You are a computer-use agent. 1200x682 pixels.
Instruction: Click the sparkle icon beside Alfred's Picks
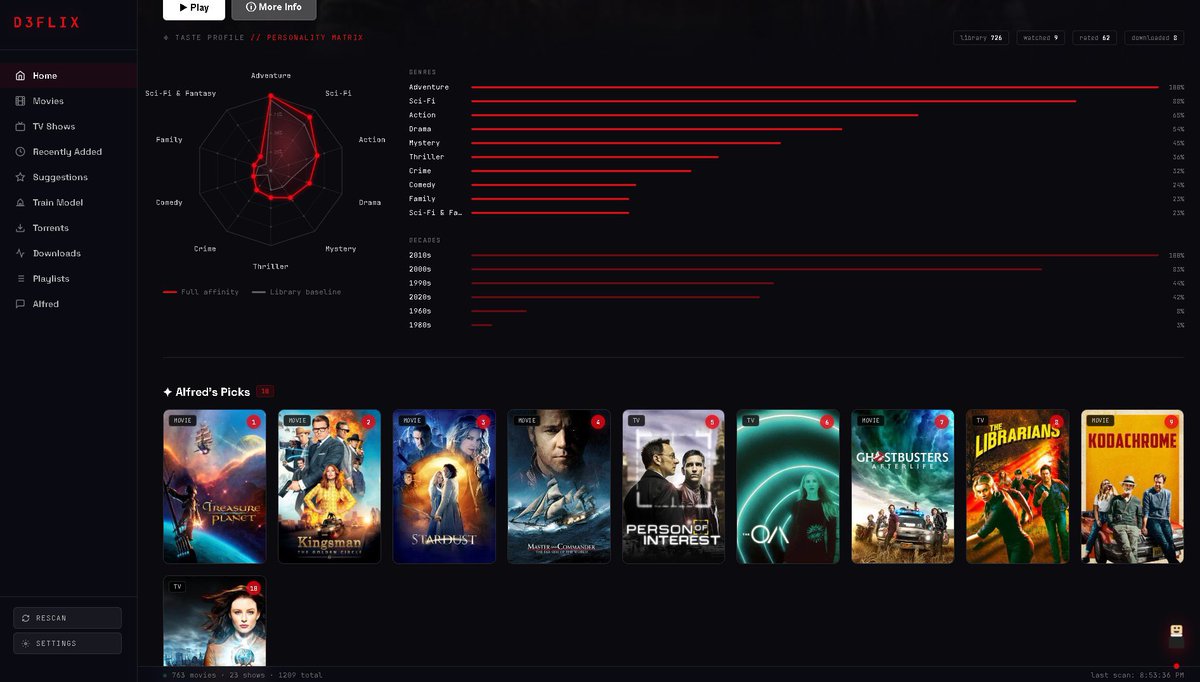tap(168, 392)
